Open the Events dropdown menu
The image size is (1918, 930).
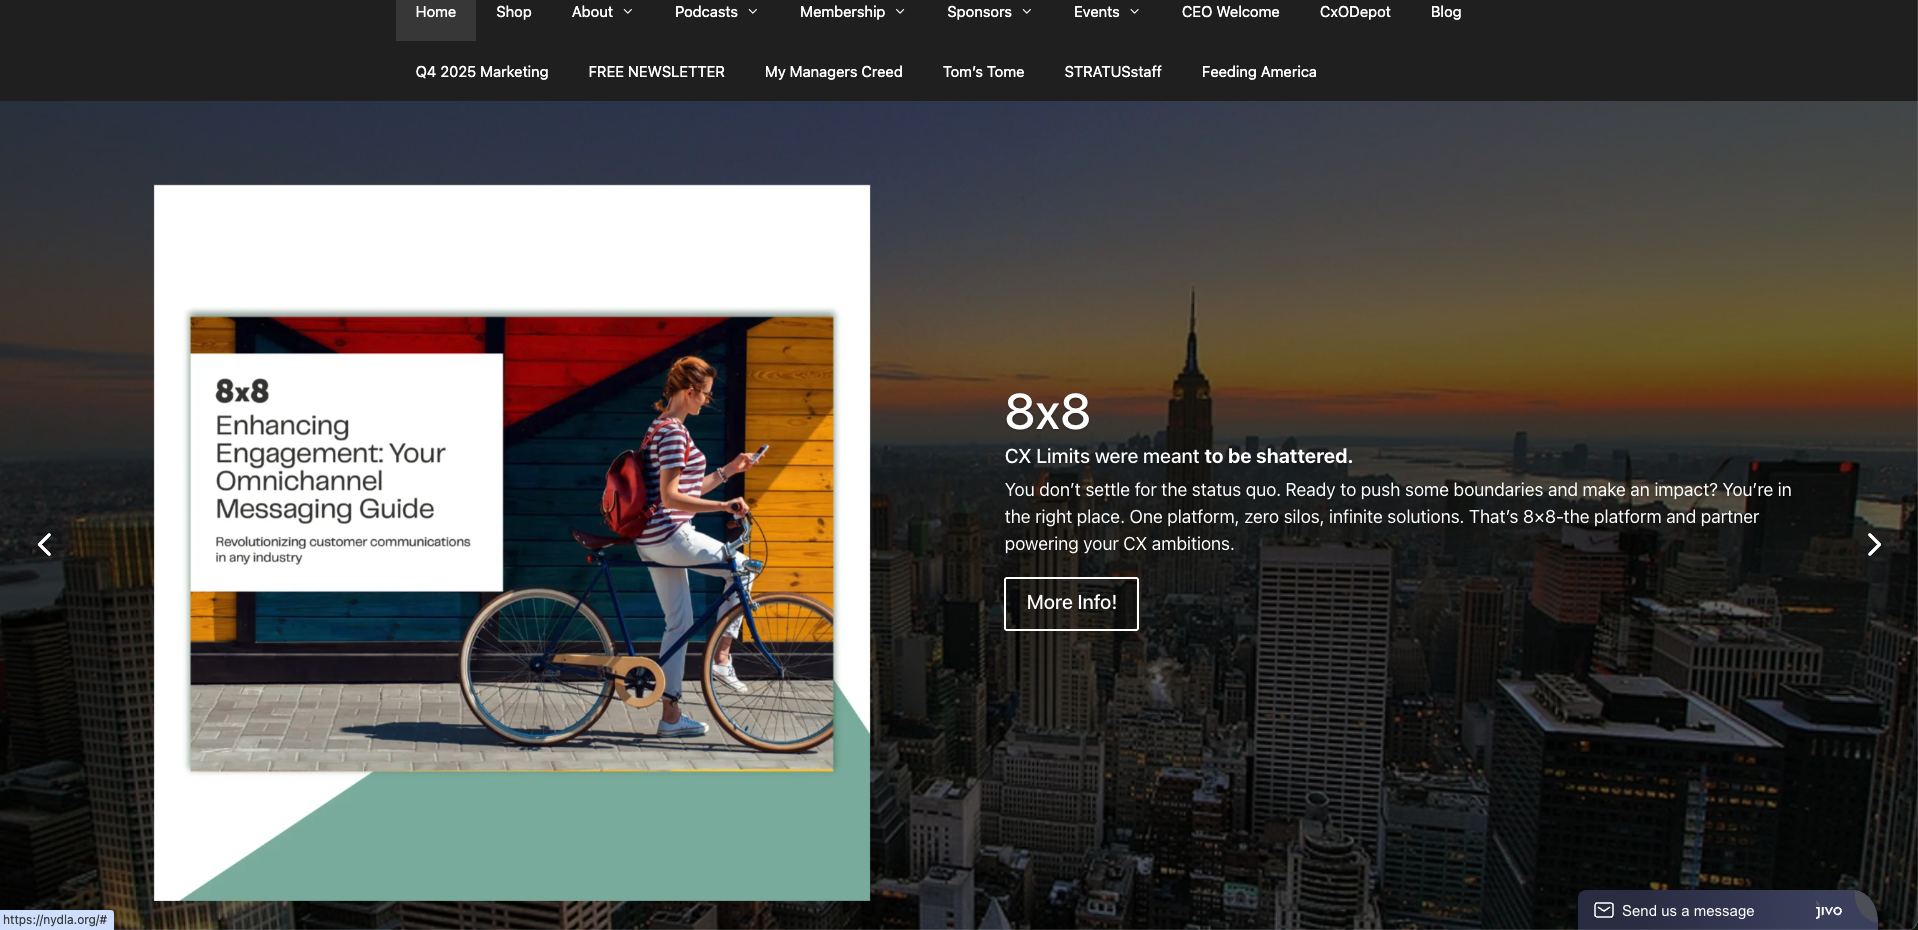(x=1106, y=12)
